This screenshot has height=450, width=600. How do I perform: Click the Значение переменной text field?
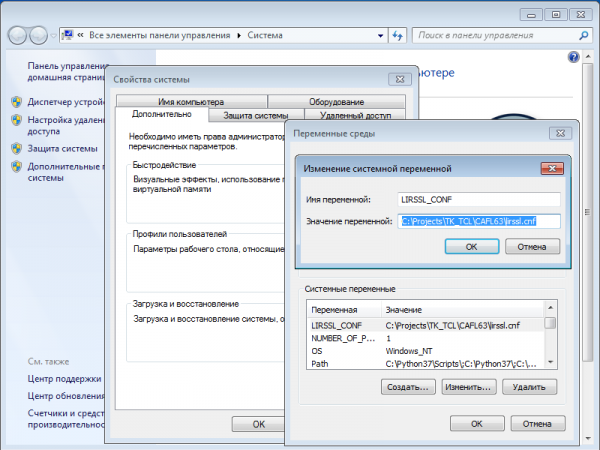click(x=479, y=222)
